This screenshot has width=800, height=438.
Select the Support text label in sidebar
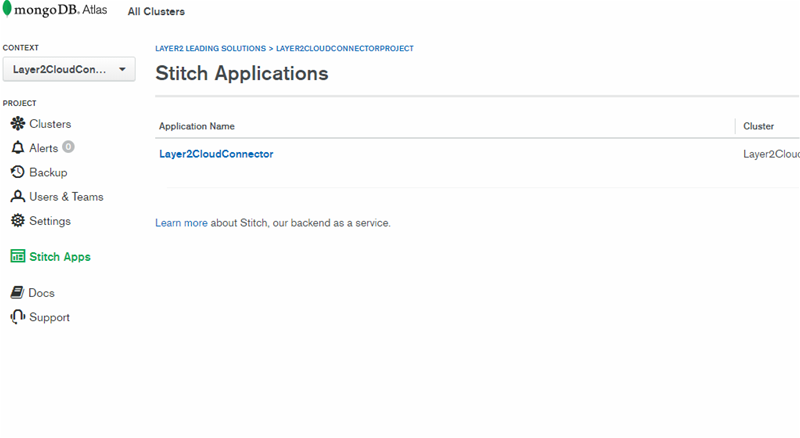[49, 317]
